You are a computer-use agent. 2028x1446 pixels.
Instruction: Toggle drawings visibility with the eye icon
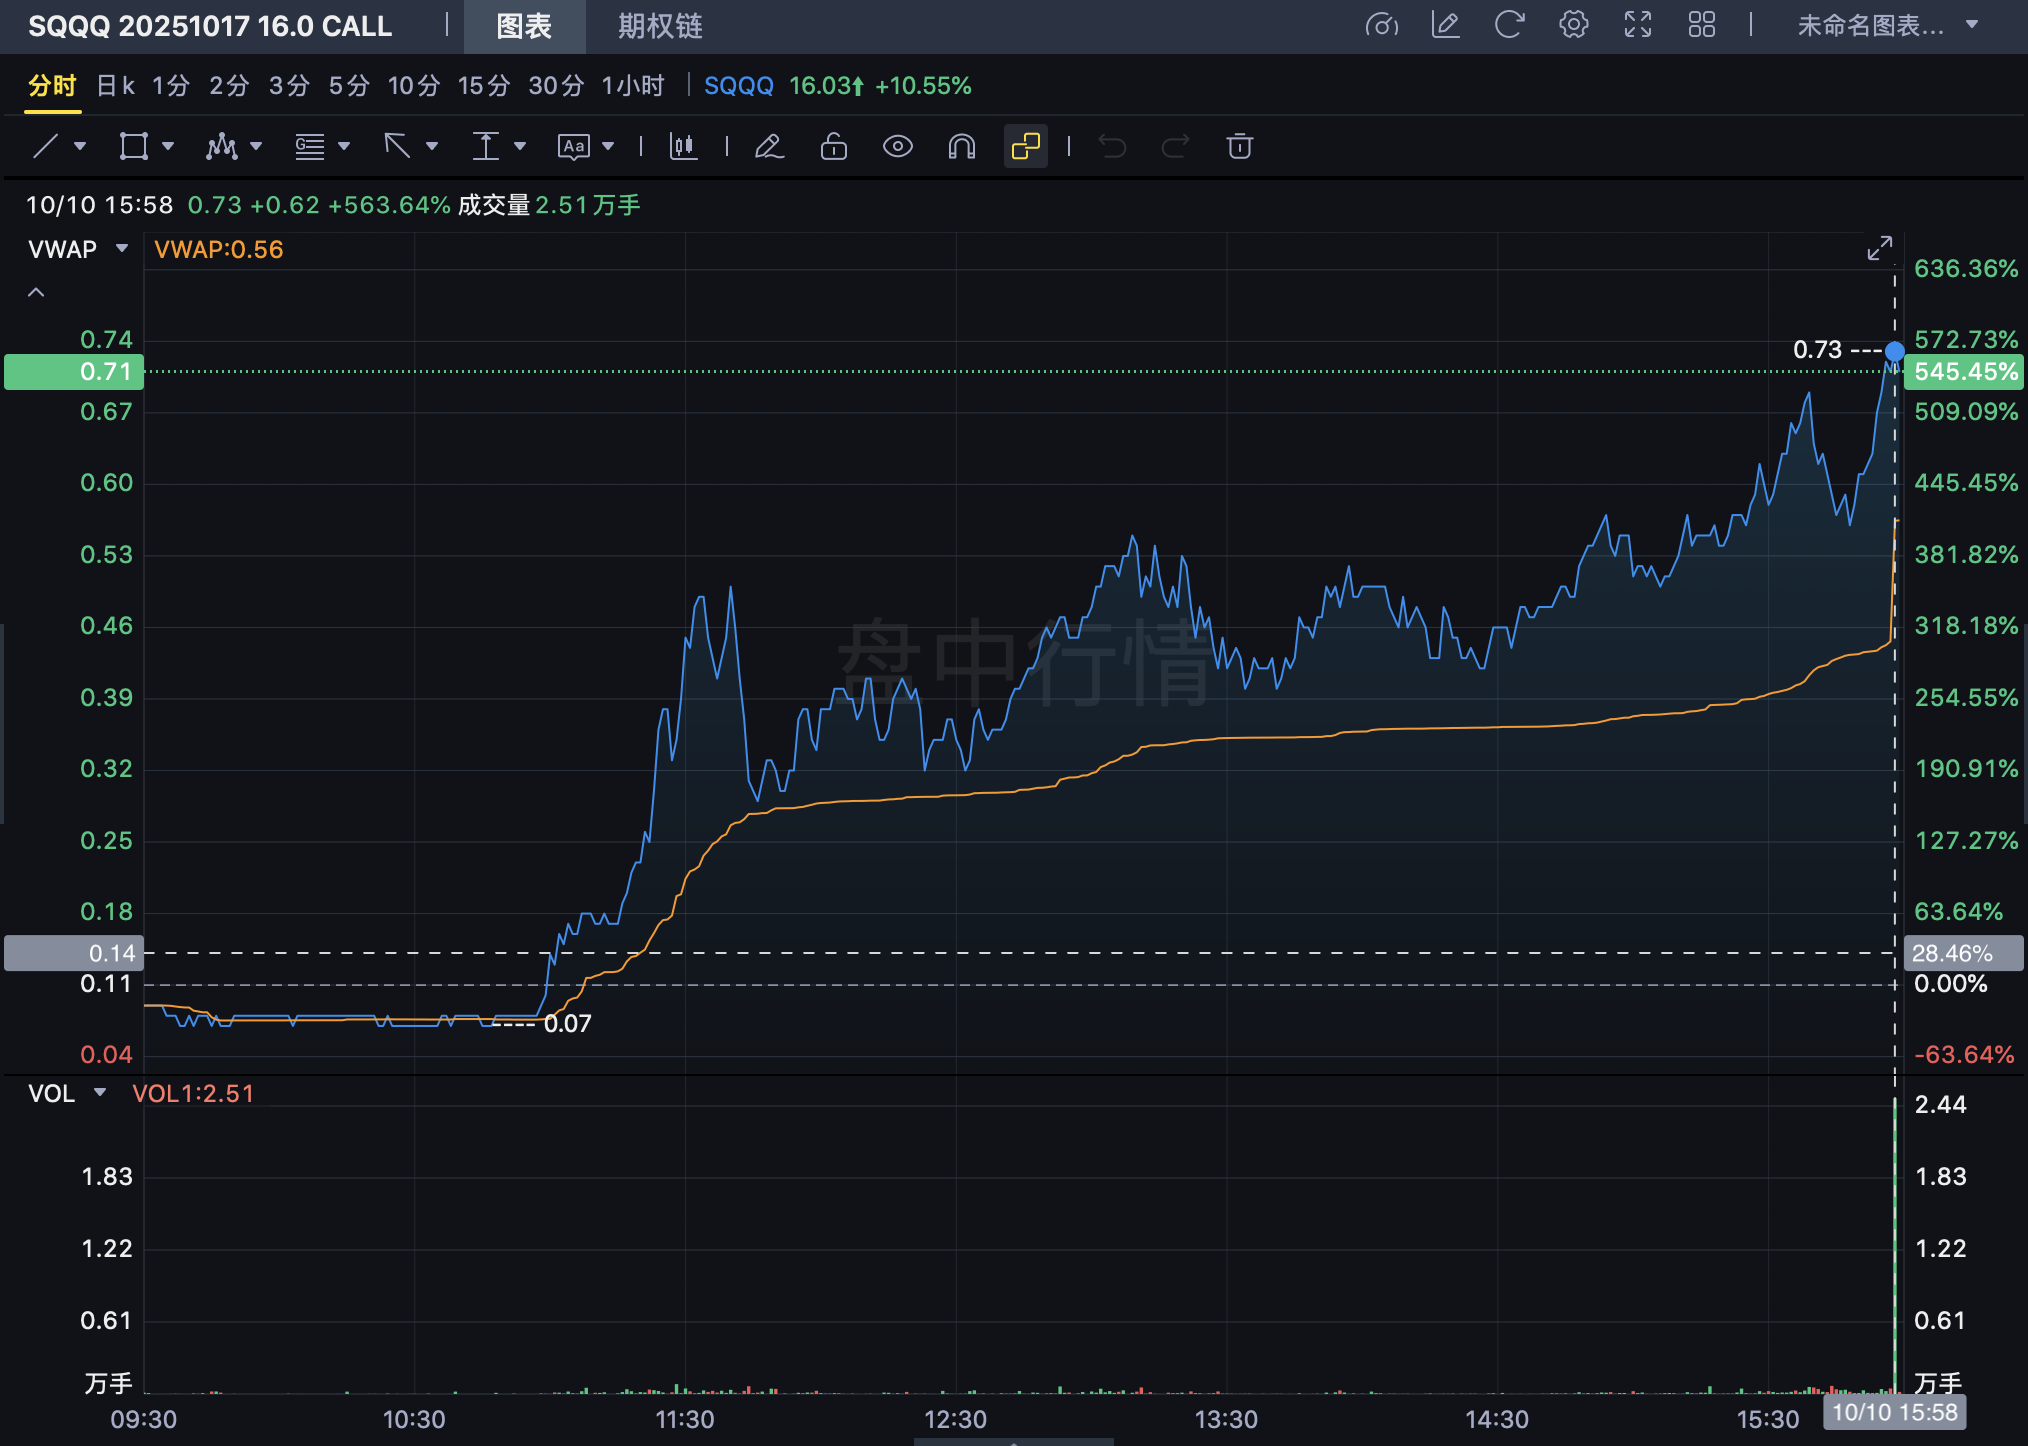(897, 147)
